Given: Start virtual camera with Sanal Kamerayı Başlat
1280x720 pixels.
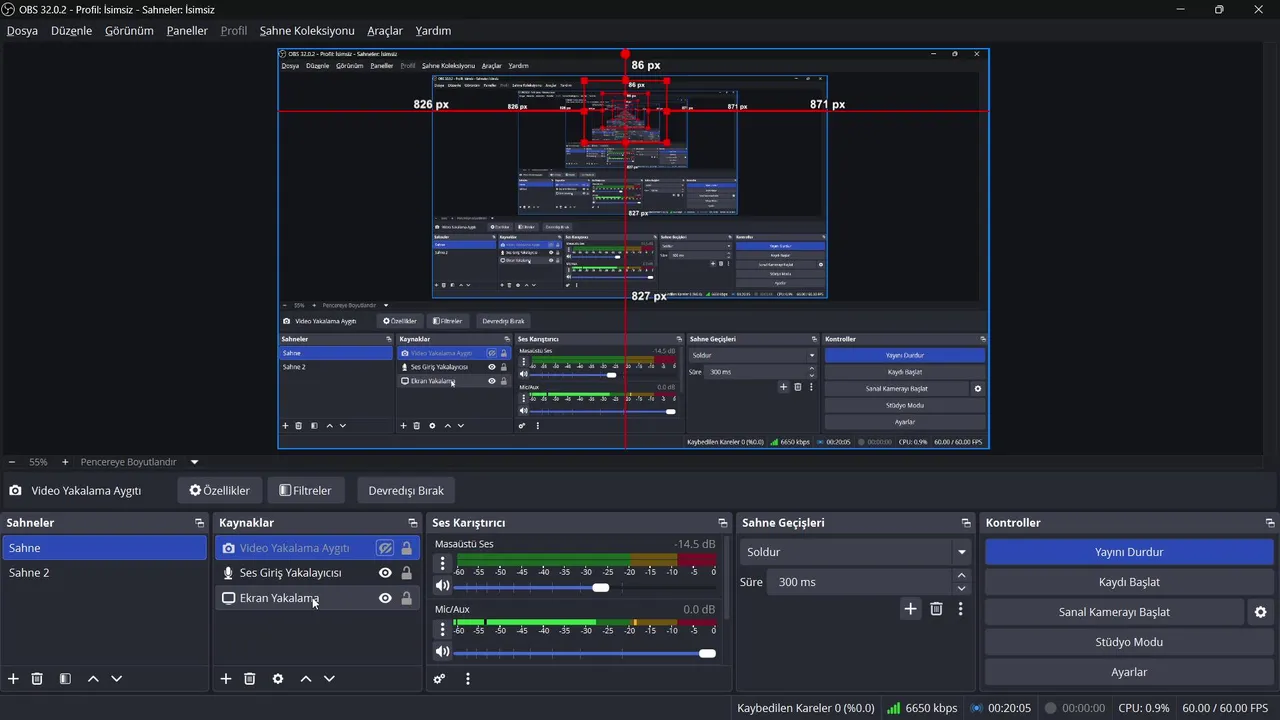Looking at the screenshot, I should [1114, 612].
